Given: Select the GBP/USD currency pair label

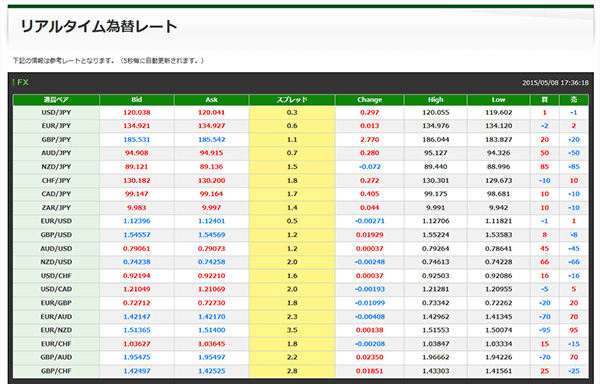Looking at the screenshot, I should 56,235.
